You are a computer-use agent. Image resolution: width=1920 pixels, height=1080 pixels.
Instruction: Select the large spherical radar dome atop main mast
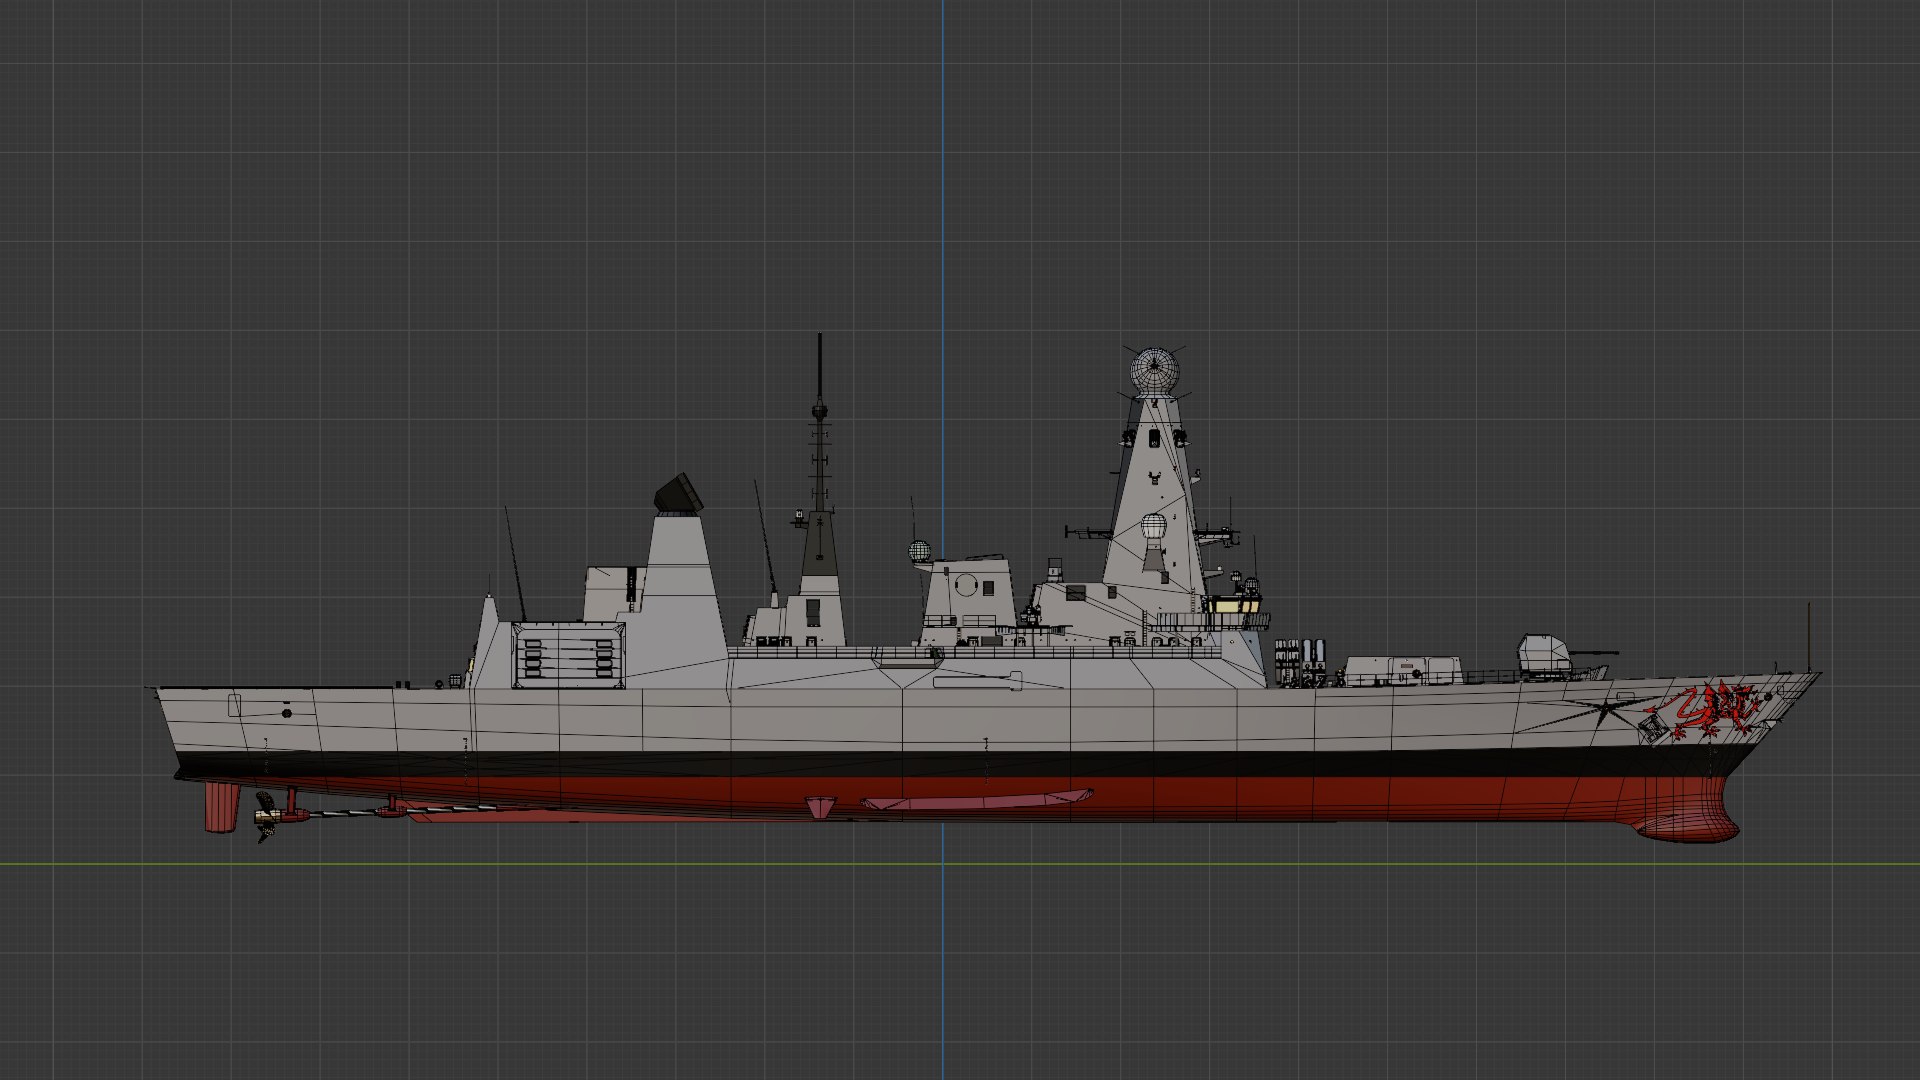click(1155, 370)
